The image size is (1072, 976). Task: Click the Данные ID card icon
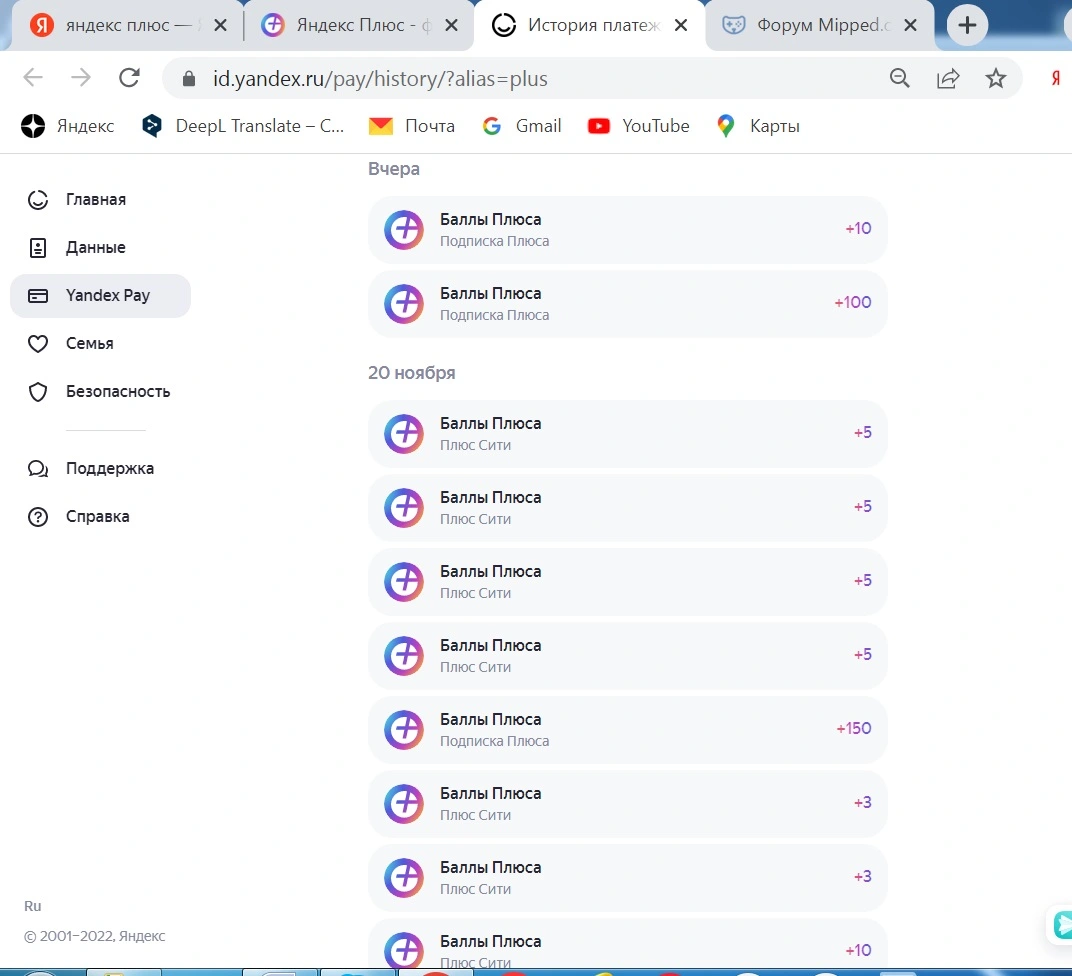38,247
